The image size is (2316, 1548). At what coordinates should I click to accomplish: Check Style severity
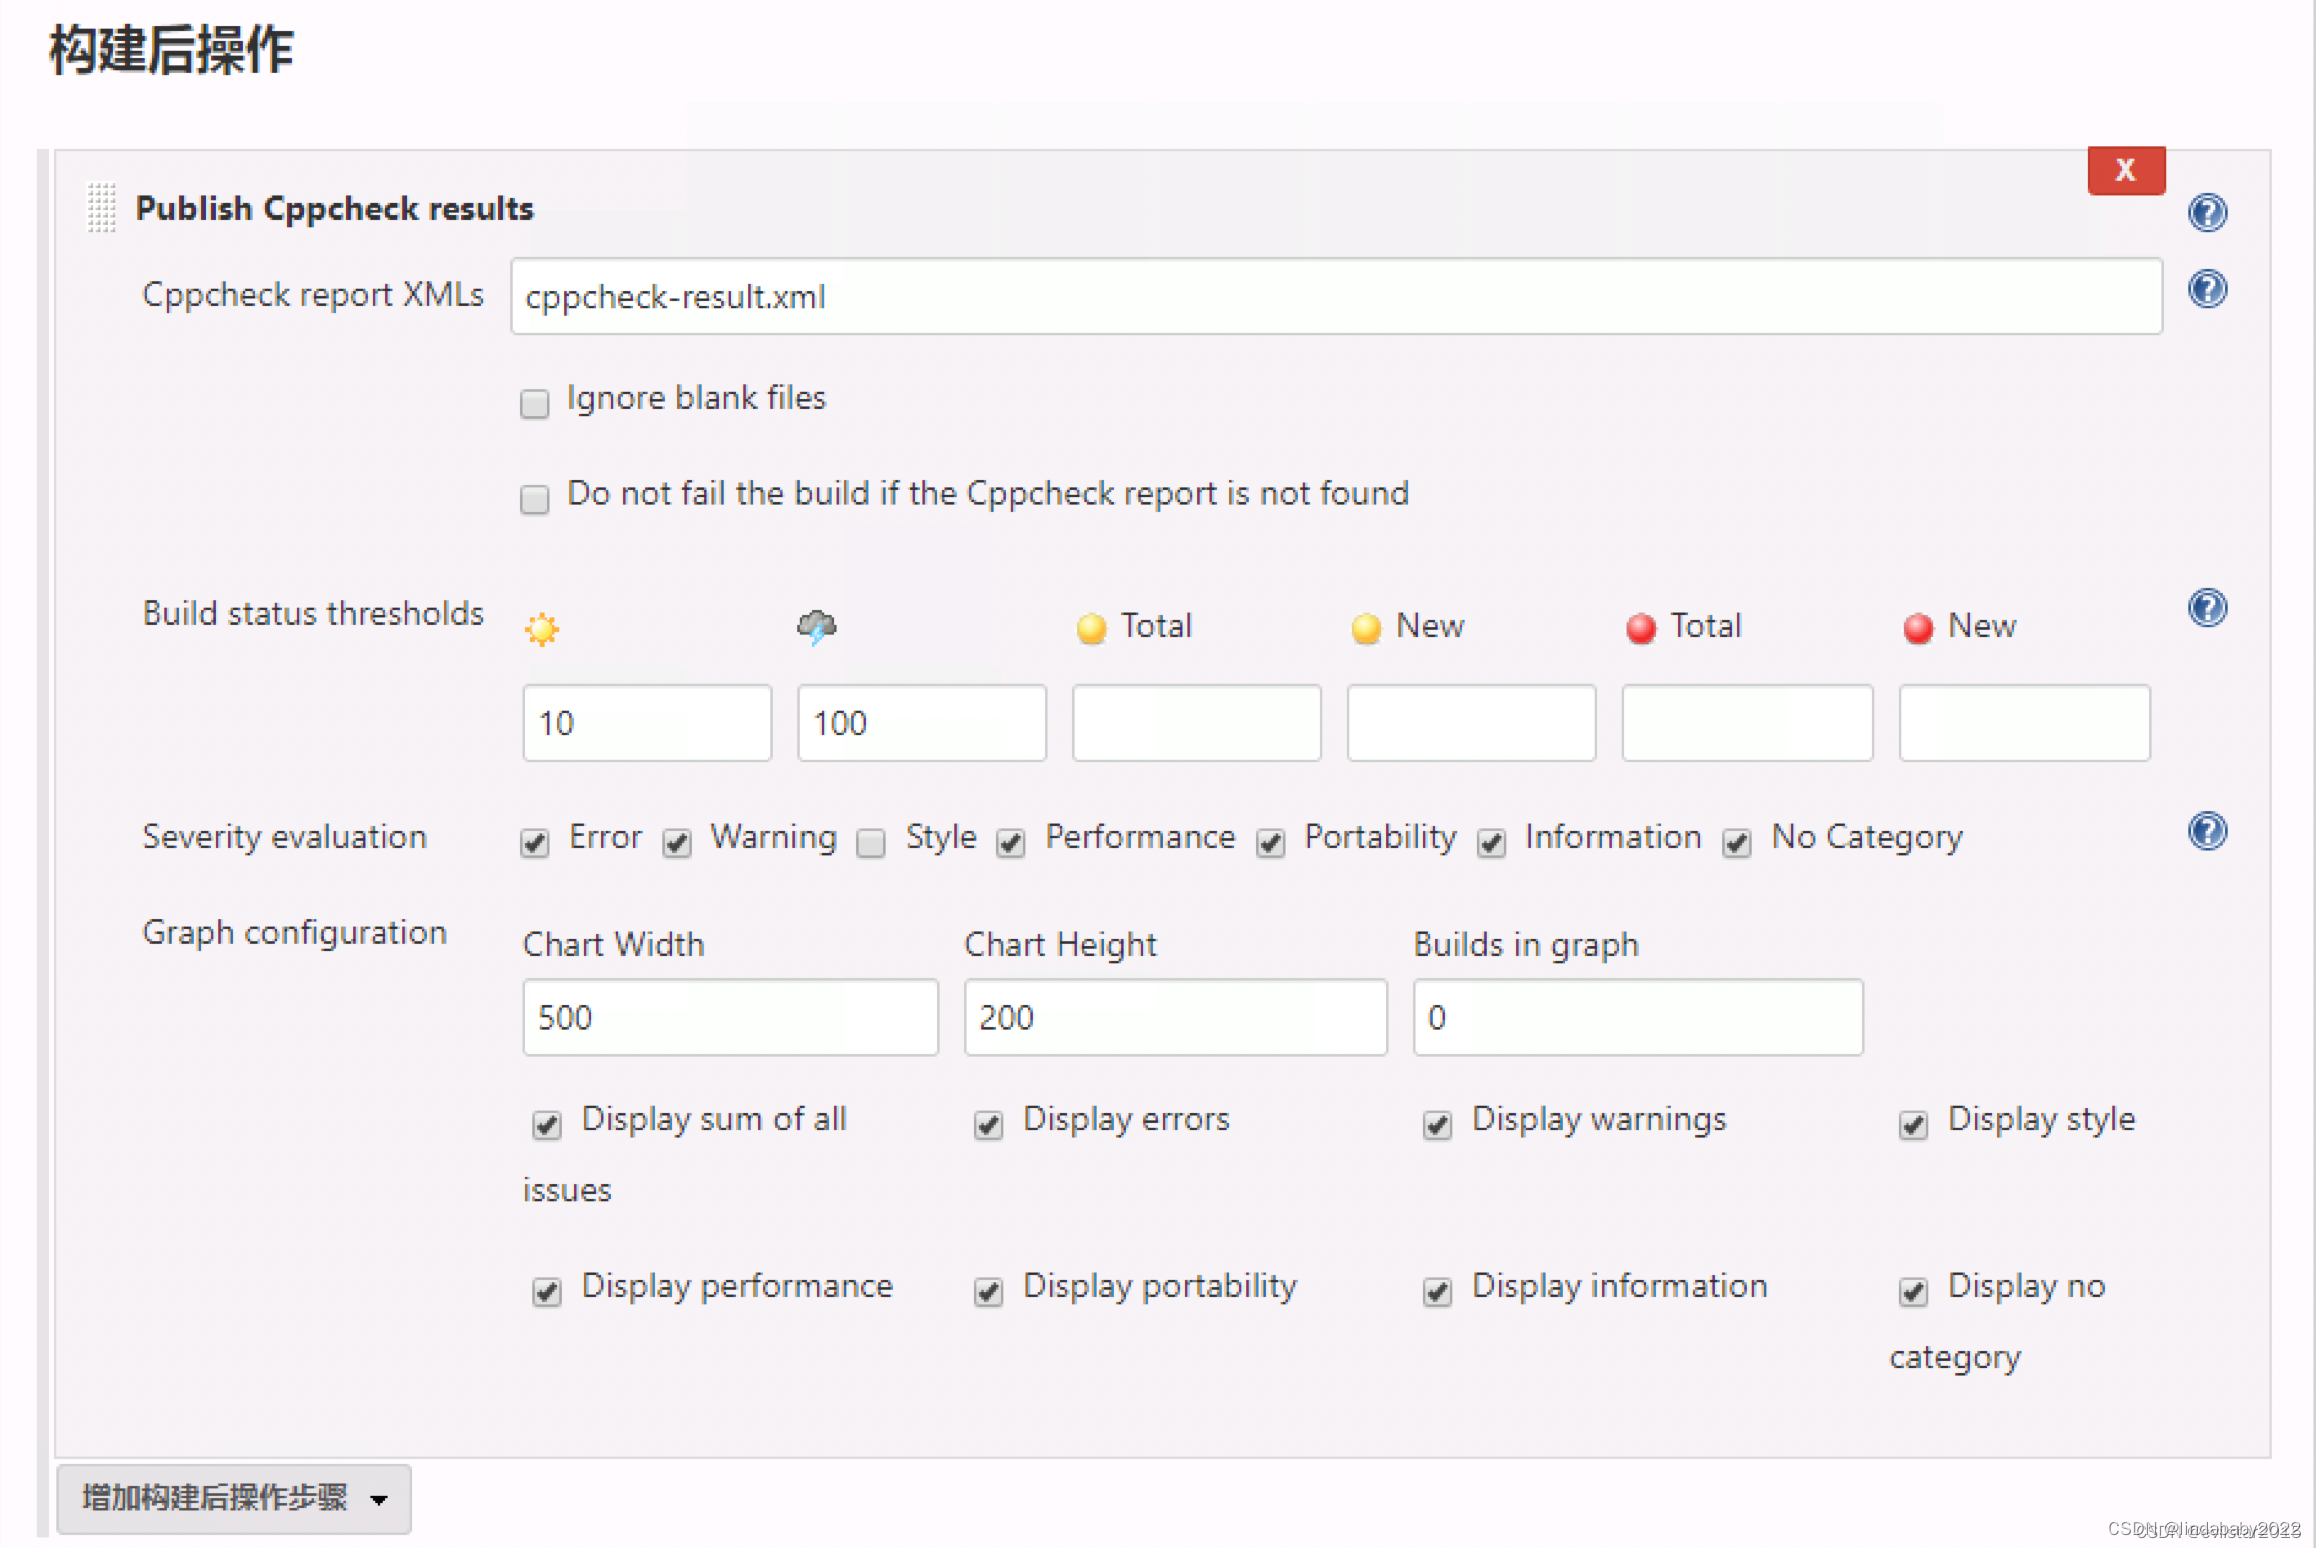pyautogui.click(x=871, y=843)
